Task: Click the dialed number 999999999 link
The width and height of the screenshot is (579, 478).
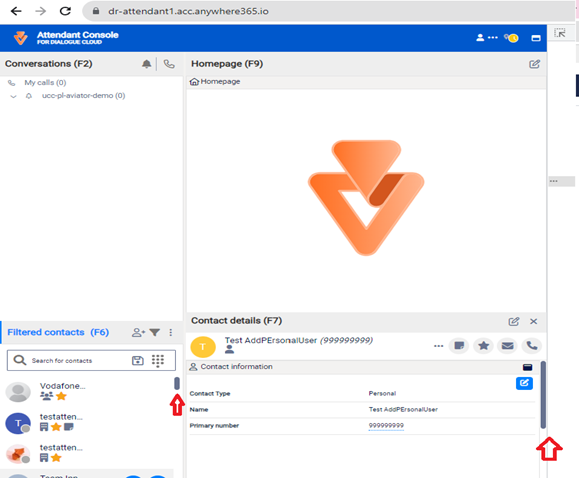Action: (x=386, y=426)
